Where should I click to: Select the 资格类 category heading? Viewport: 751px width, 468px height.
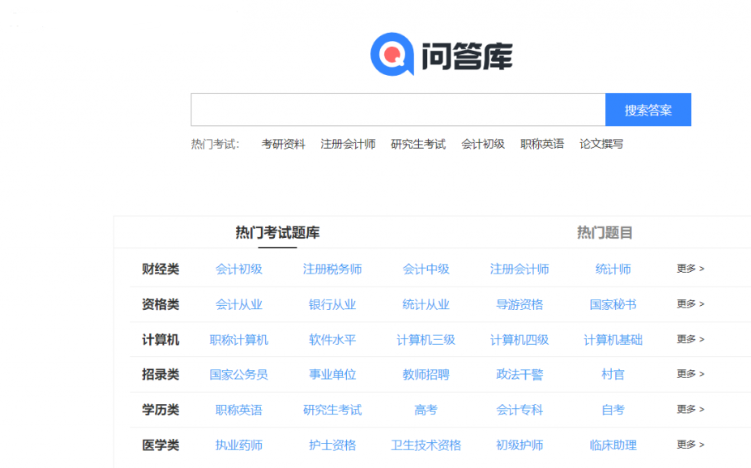tap(160, 305)
